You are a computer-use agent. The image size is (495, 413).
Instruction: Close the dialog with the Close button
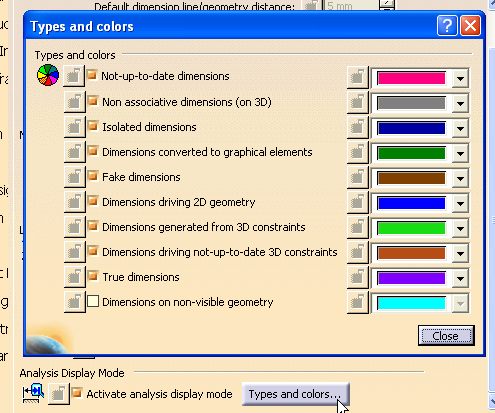click(446, 336)
